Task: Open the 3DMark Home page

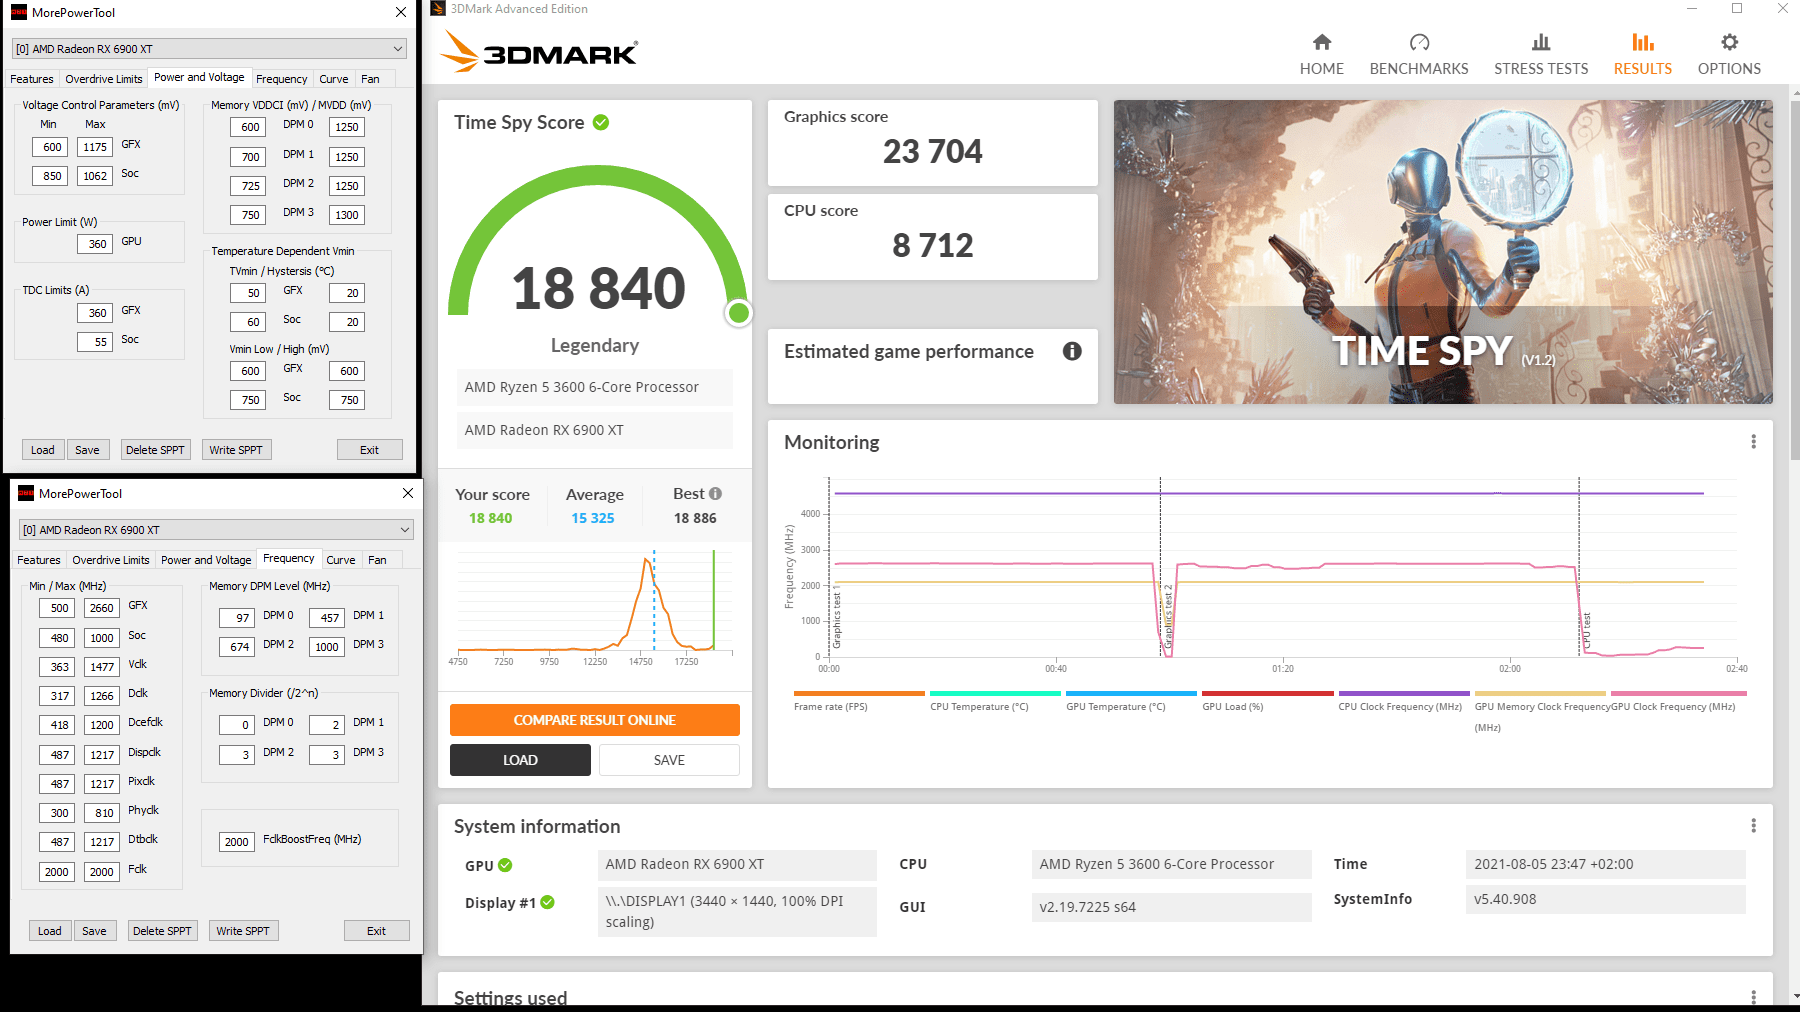Action: (x=1322, y=54)
